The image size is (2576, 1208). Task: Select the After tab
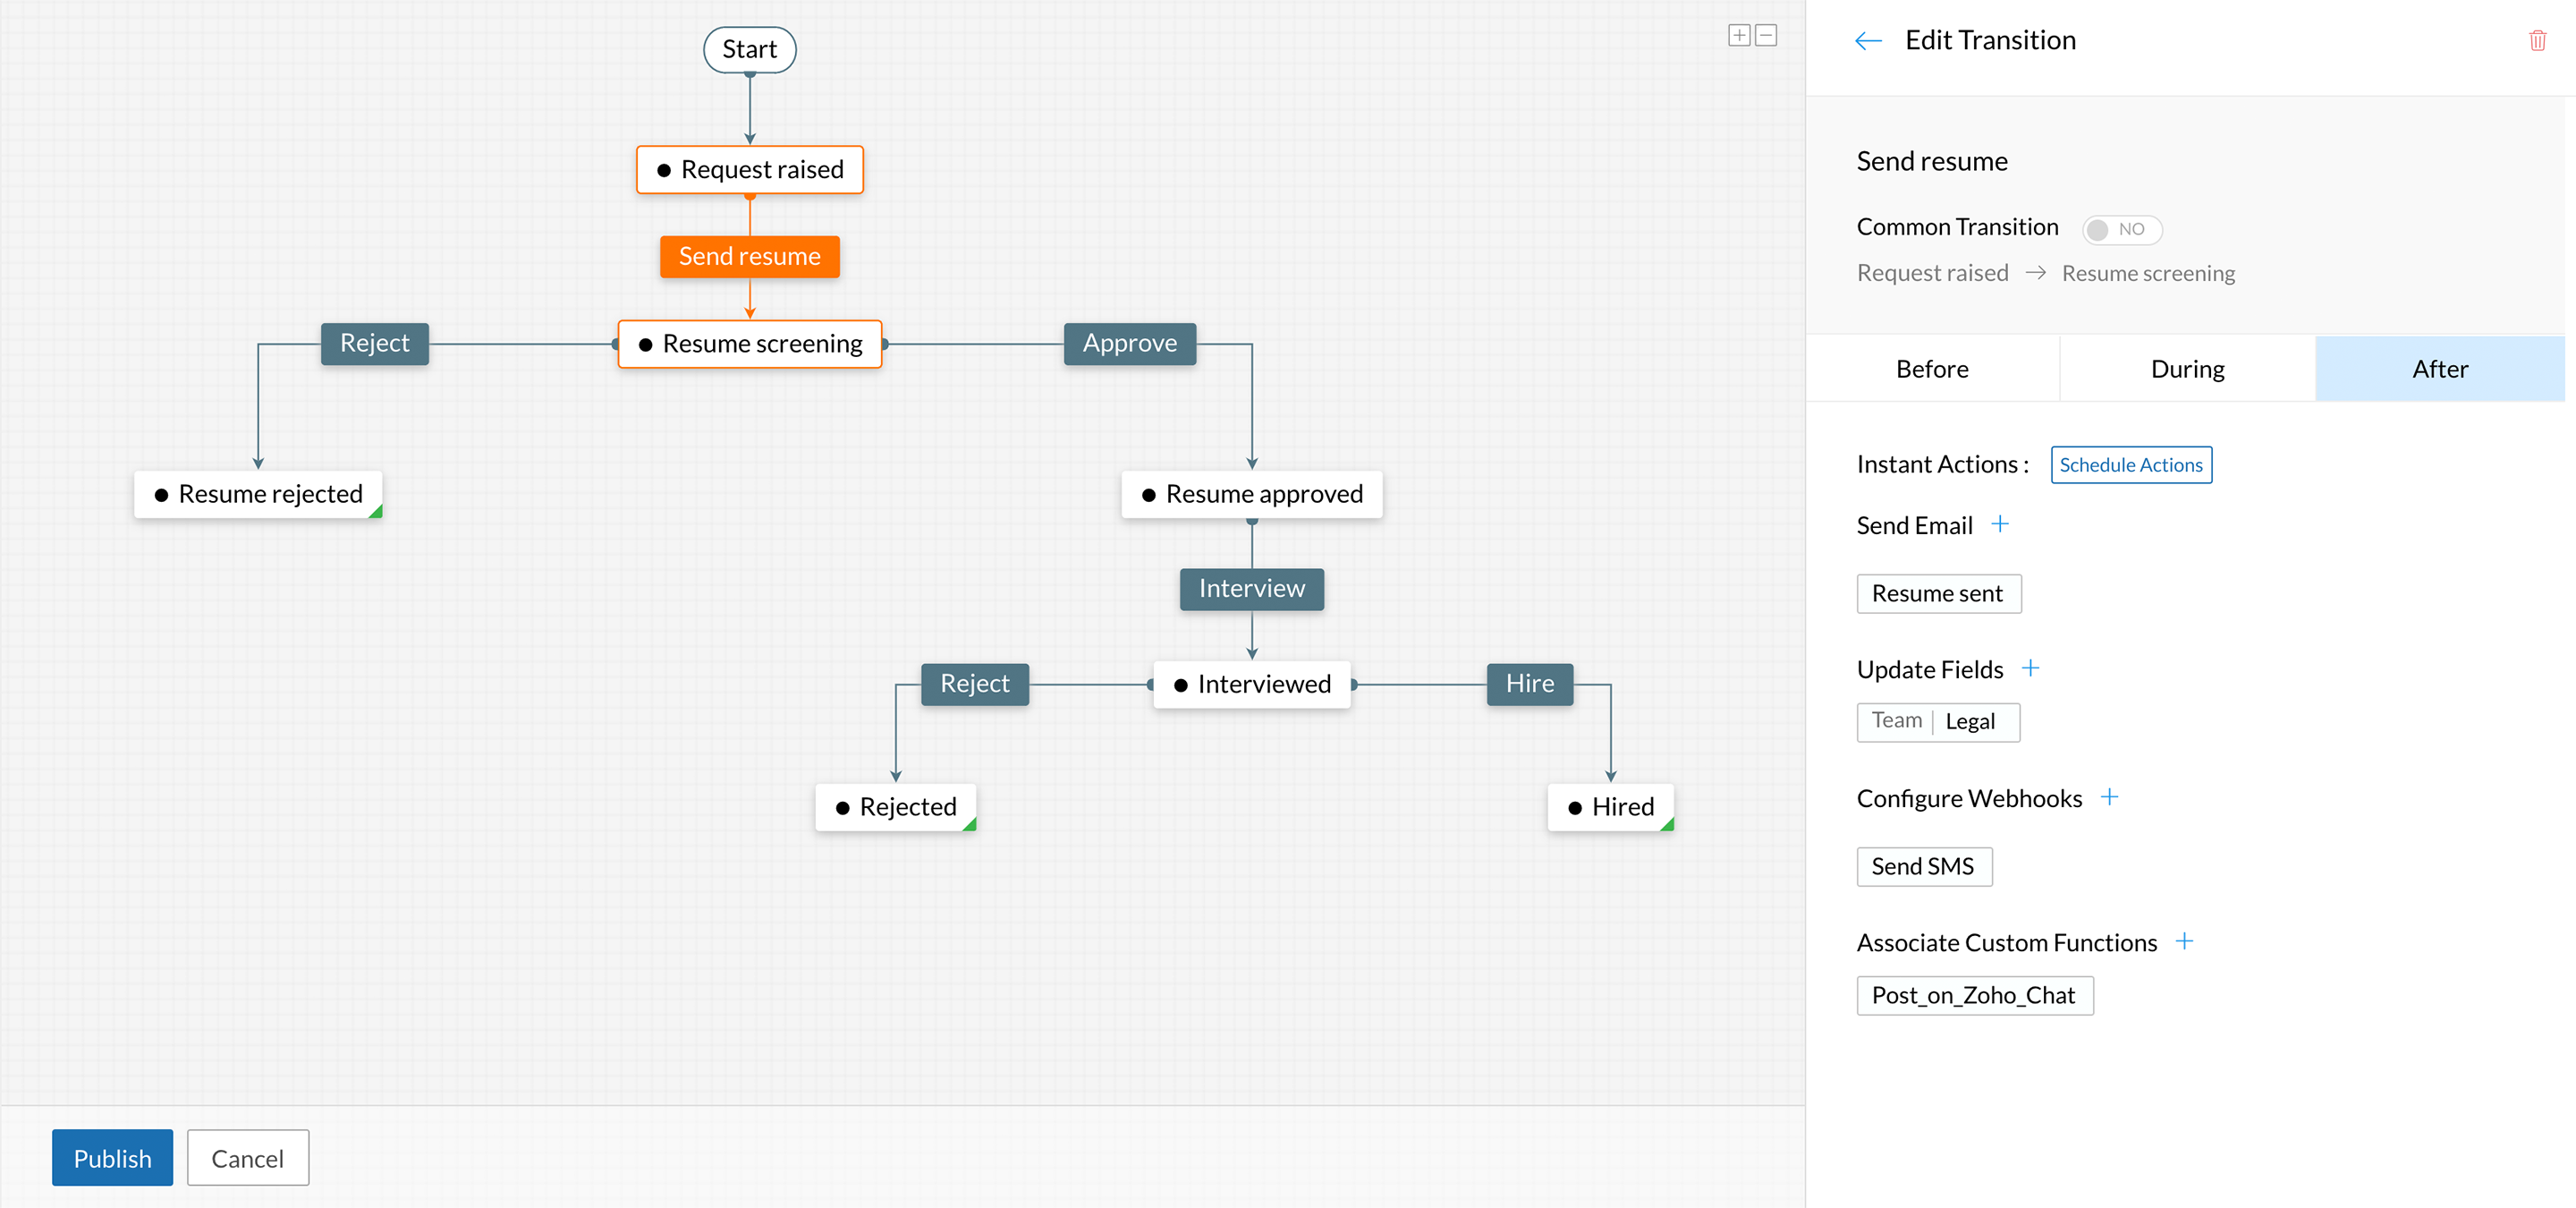pyautogui.click(x=2439, y=369)
